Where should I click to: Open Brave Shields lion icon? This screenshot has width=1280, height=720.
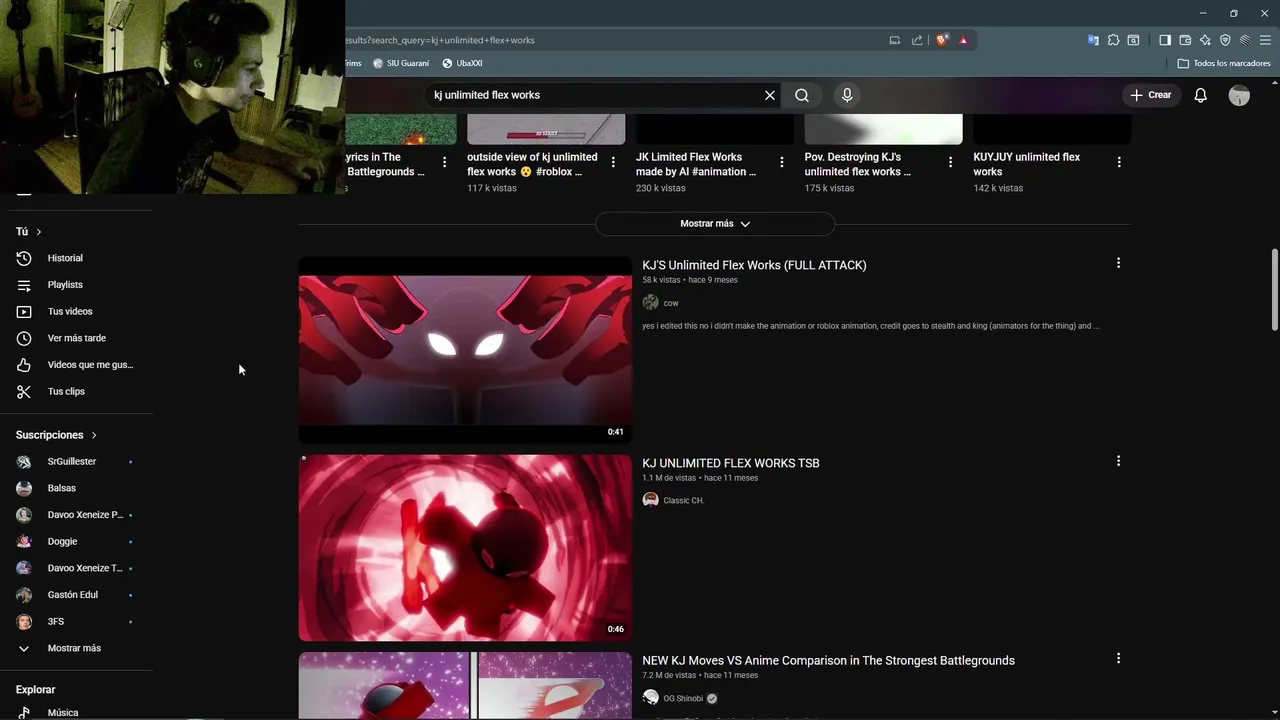(941, 40)
